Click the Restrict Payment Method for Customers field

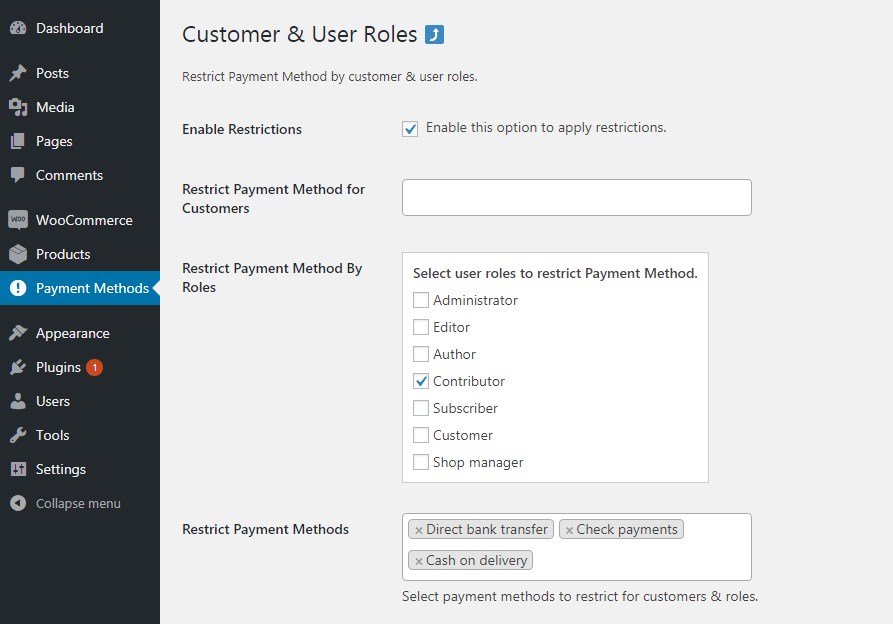tap(576, 198)
